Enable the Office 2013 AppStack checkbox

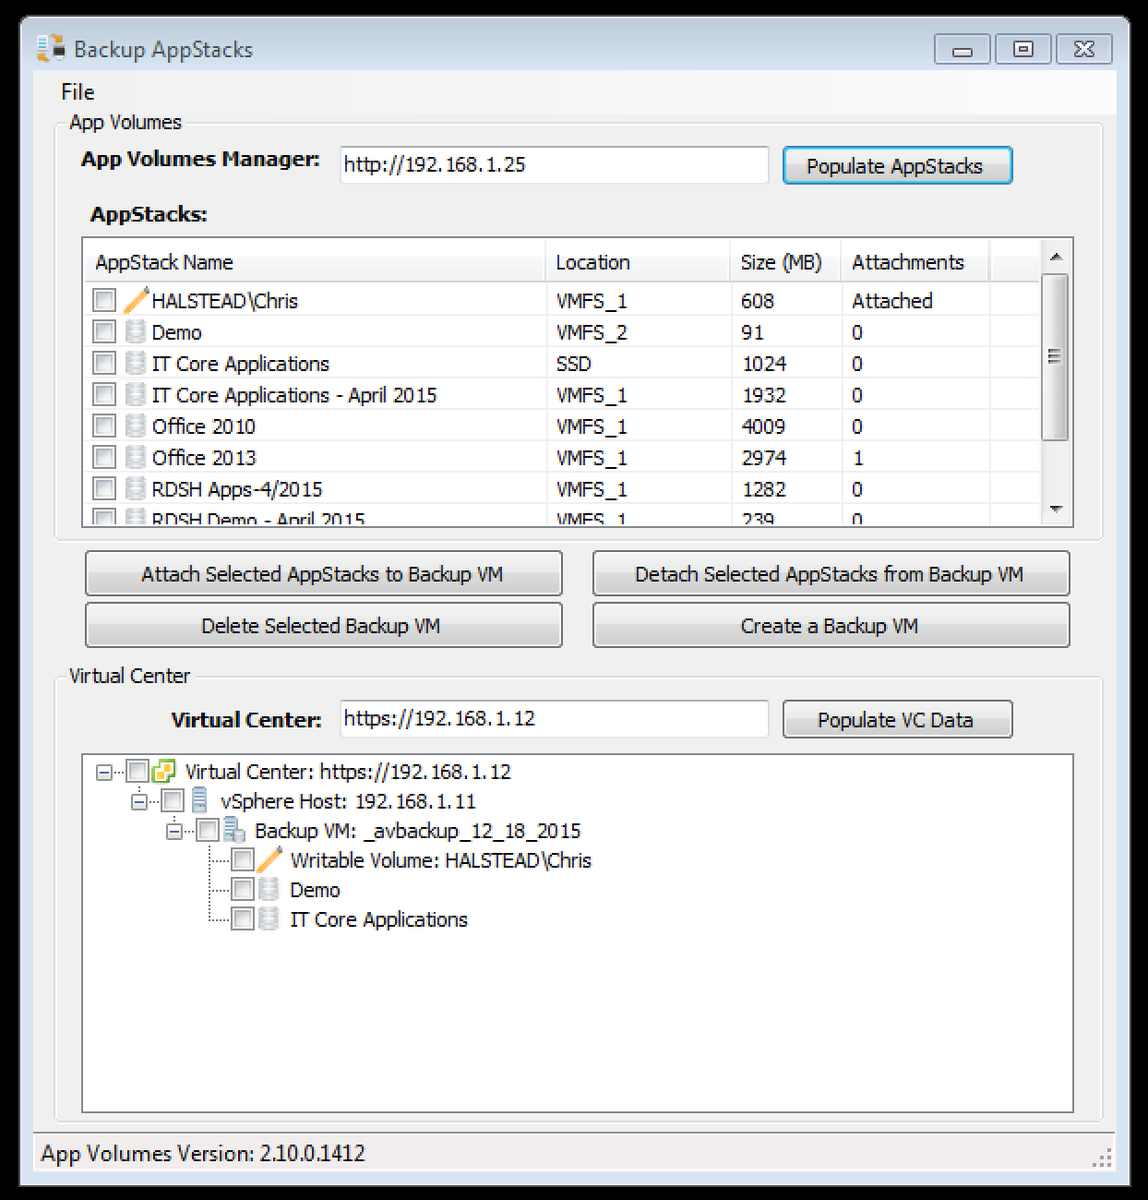(x=103, y=457)
